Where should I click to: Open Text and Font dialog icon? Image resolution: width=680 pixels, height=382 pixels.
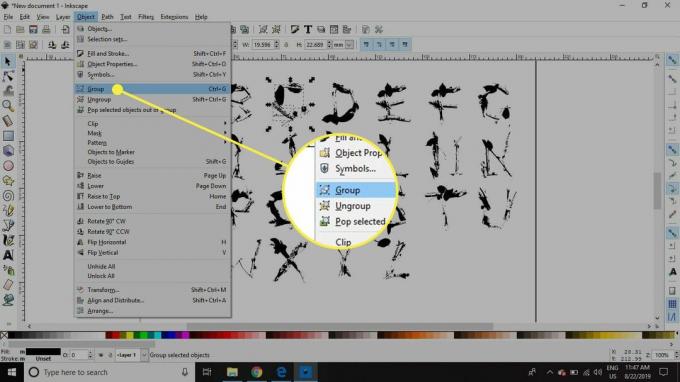tap(307, 29)
